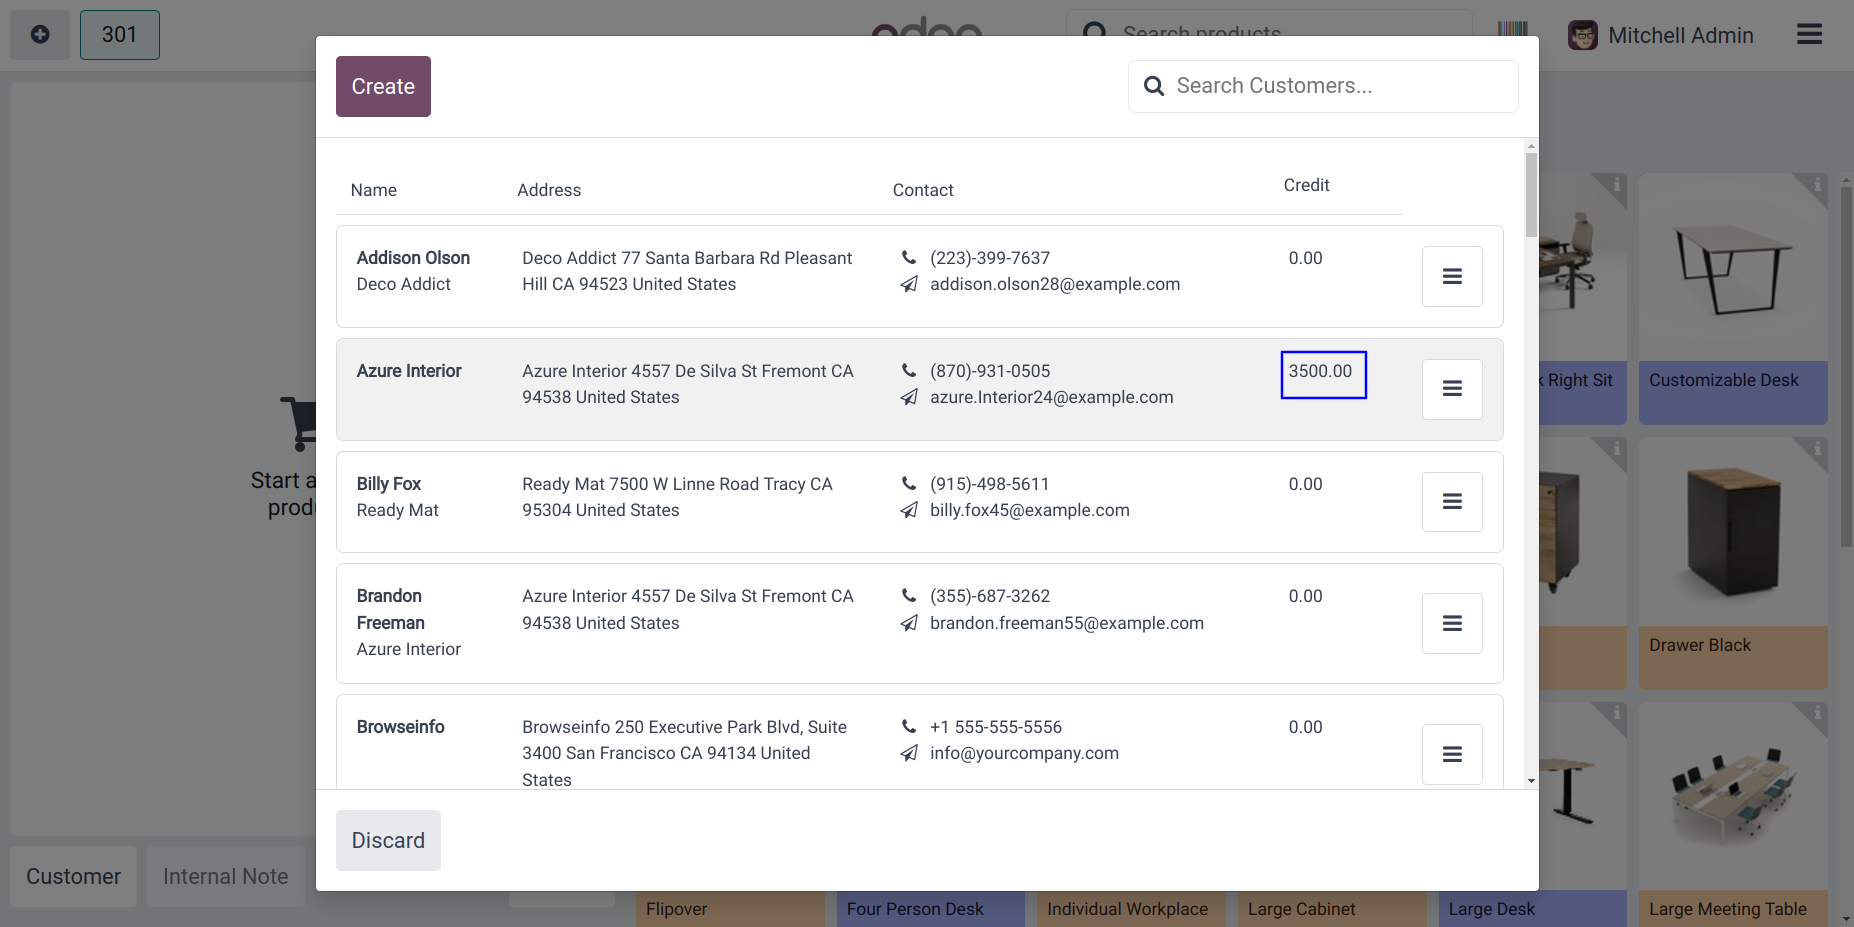Open the hamburger menu beside Mitchell Admin
This screenshot has height=927, width=1854.
click(1809, 35)
